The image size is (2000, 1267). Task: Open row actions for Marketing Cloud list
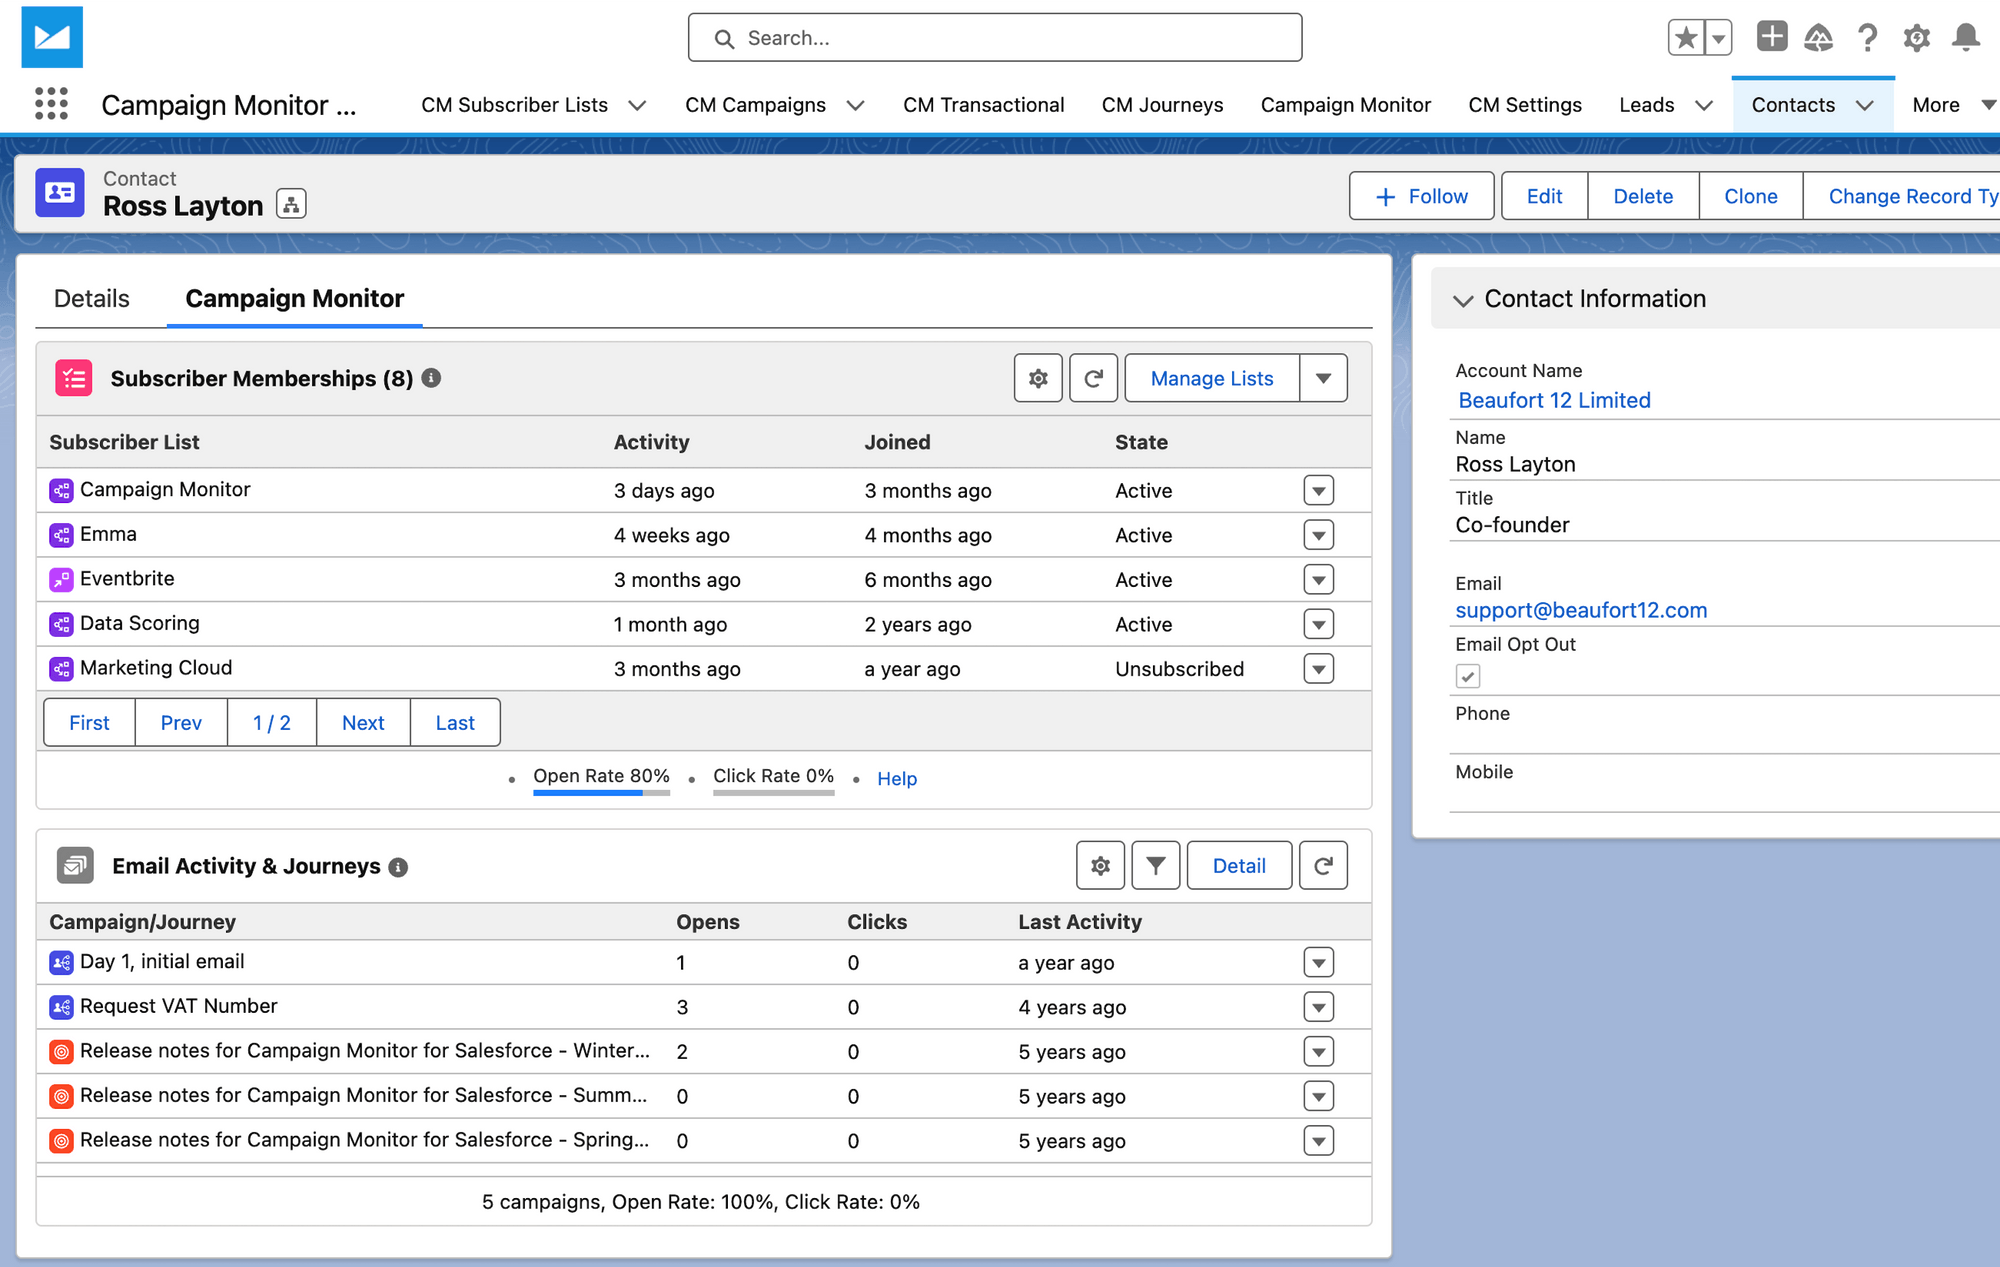pos(1319,669)
